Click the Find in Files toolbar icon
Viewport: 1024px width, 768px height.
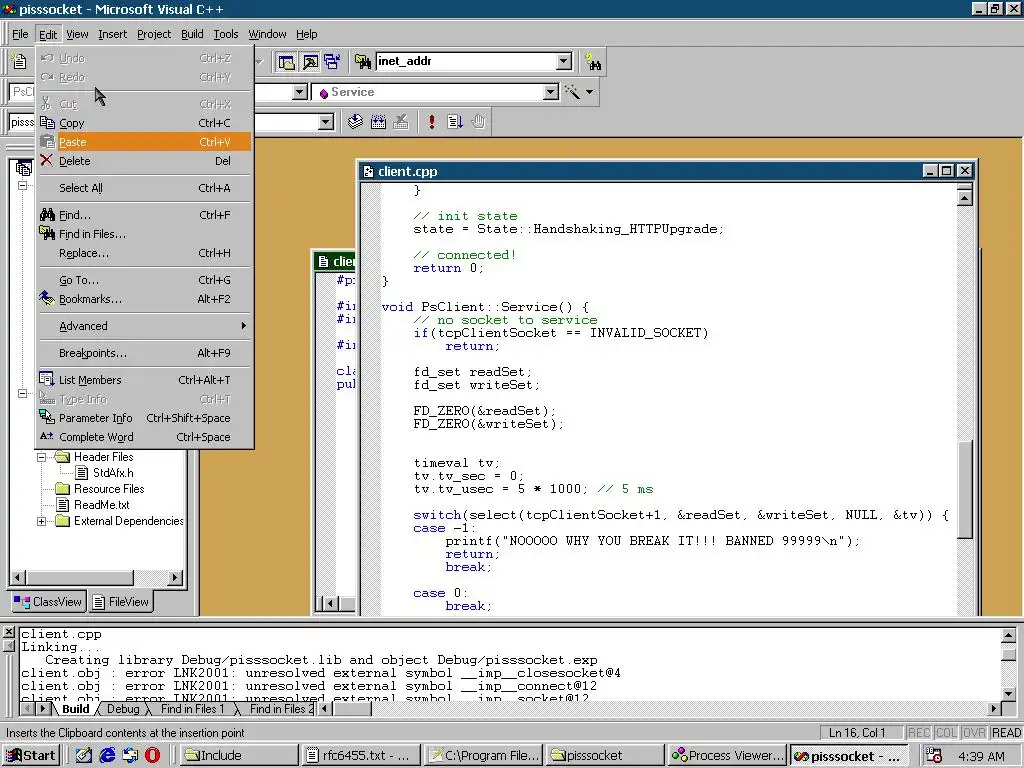coord(362,62)
